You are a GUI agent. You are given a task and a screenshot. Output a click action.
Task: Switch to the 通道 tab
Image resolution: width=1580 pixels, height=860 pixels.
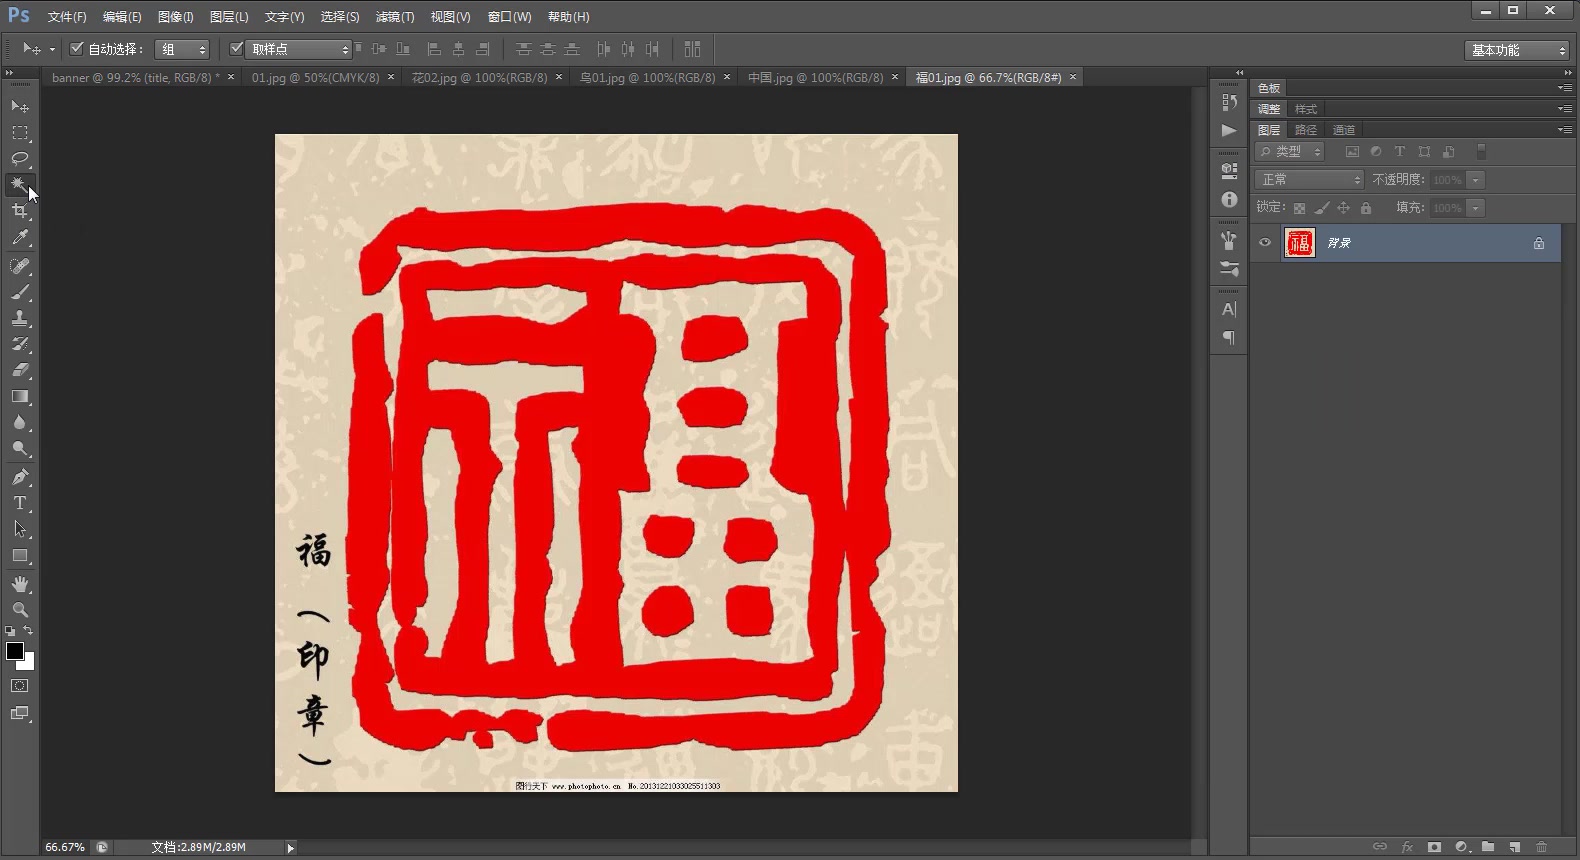pos(1344,130)
